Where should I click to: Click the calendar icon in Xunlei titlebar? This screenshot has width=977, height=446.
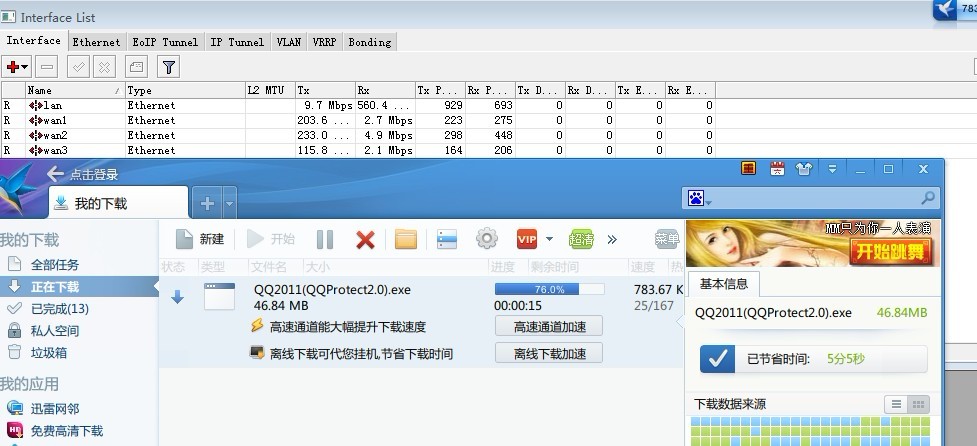click(x=777, y=169)
